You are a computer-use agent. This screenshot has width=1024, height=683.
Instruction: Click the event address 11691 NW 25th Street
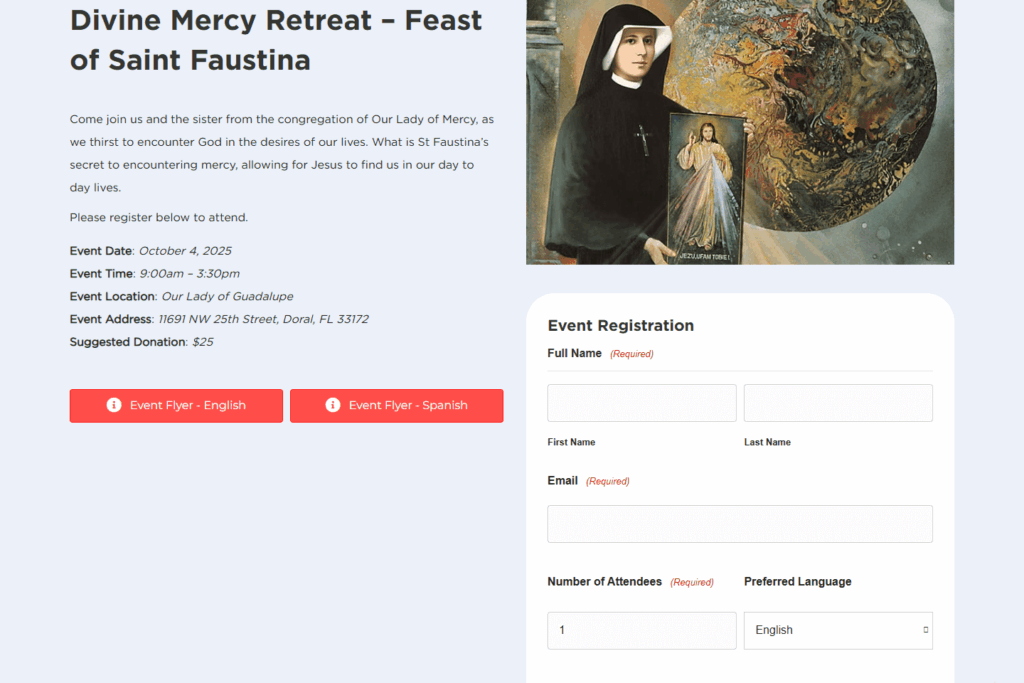(264, 319)
